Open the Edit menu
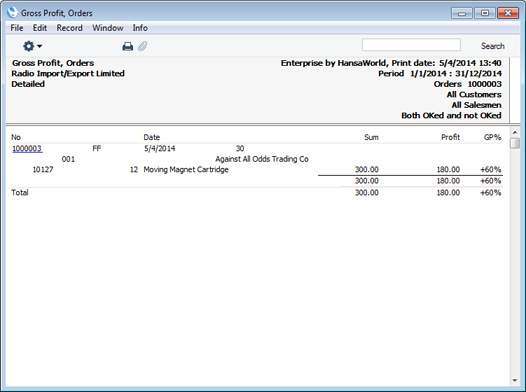526x392 pixels. 40,28
